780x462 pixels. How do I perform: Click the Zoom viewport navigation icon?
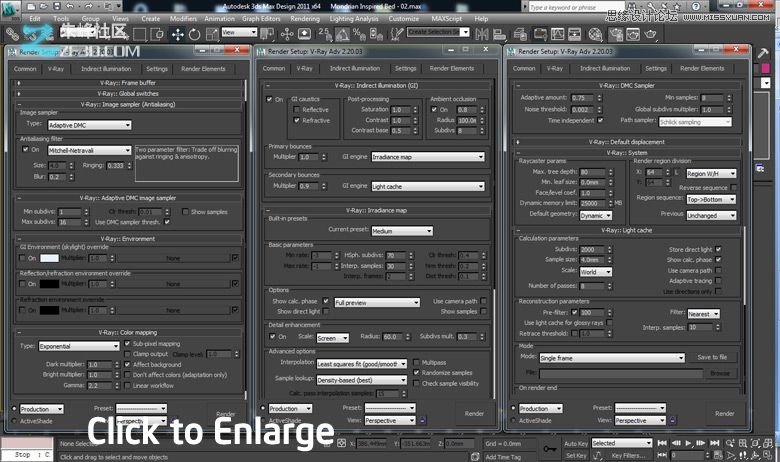[730, 443]
